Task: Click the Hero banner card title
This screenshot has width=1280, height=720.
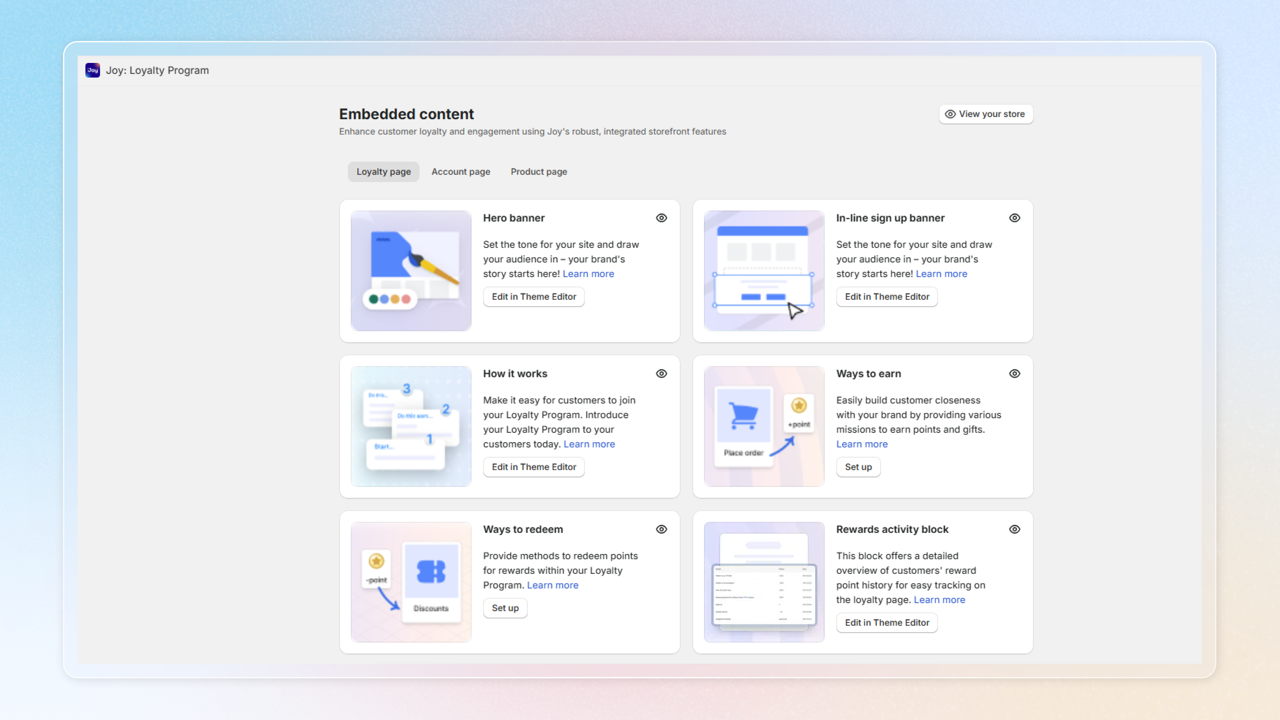Action: coord(514,218)
